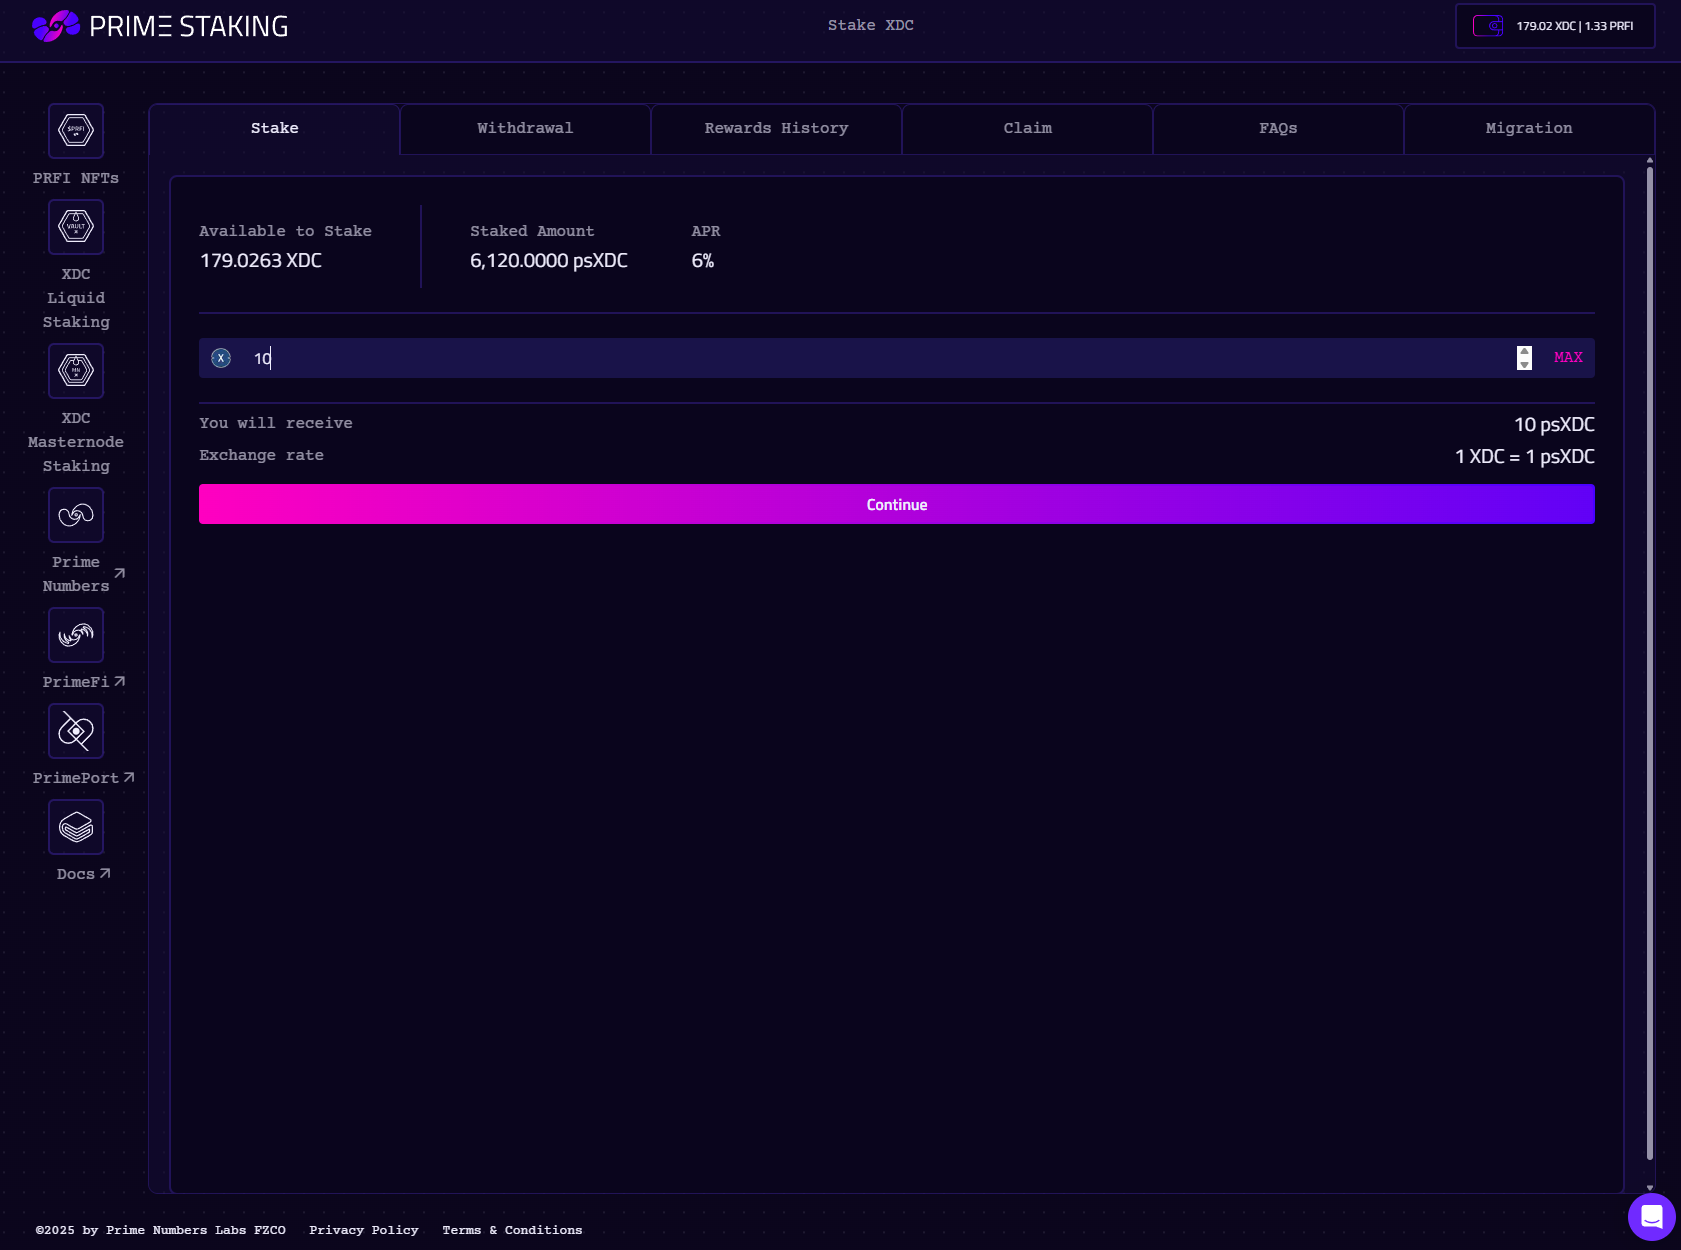Image resolution: width=1681 pixels, height=1250 pixels.
Task: Click the scrollbar down arrow
Action: click(x=1649, y=1188)
